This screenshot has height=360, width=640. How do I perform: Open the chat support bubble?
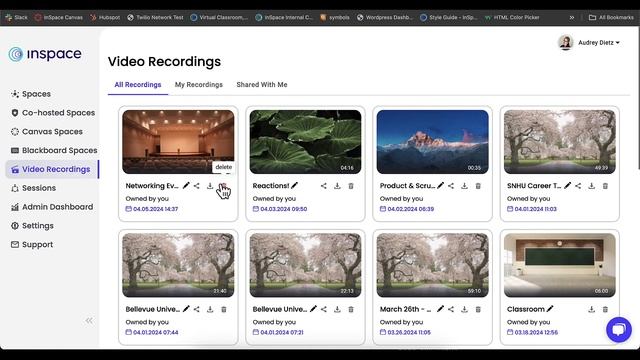click(x=619, y=330)
